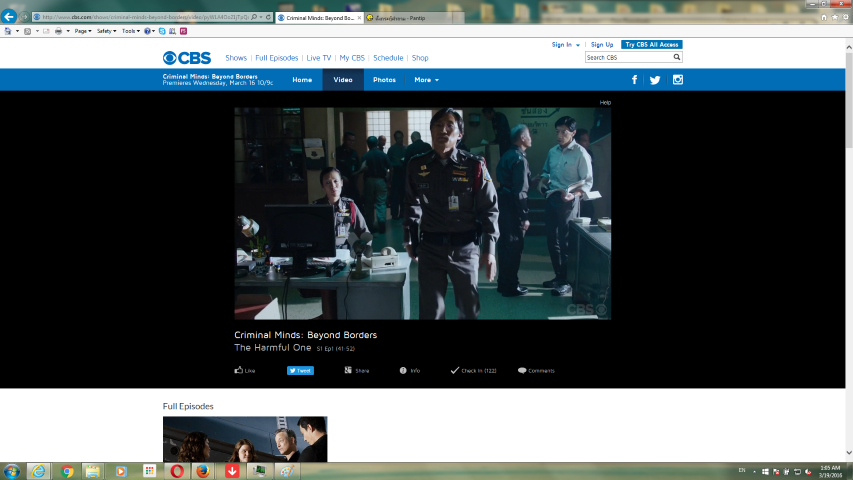The width and height of the screenshot is (853, 480).
Task: Open the Tools menu in command bar
Action: [x=131, y=31]
